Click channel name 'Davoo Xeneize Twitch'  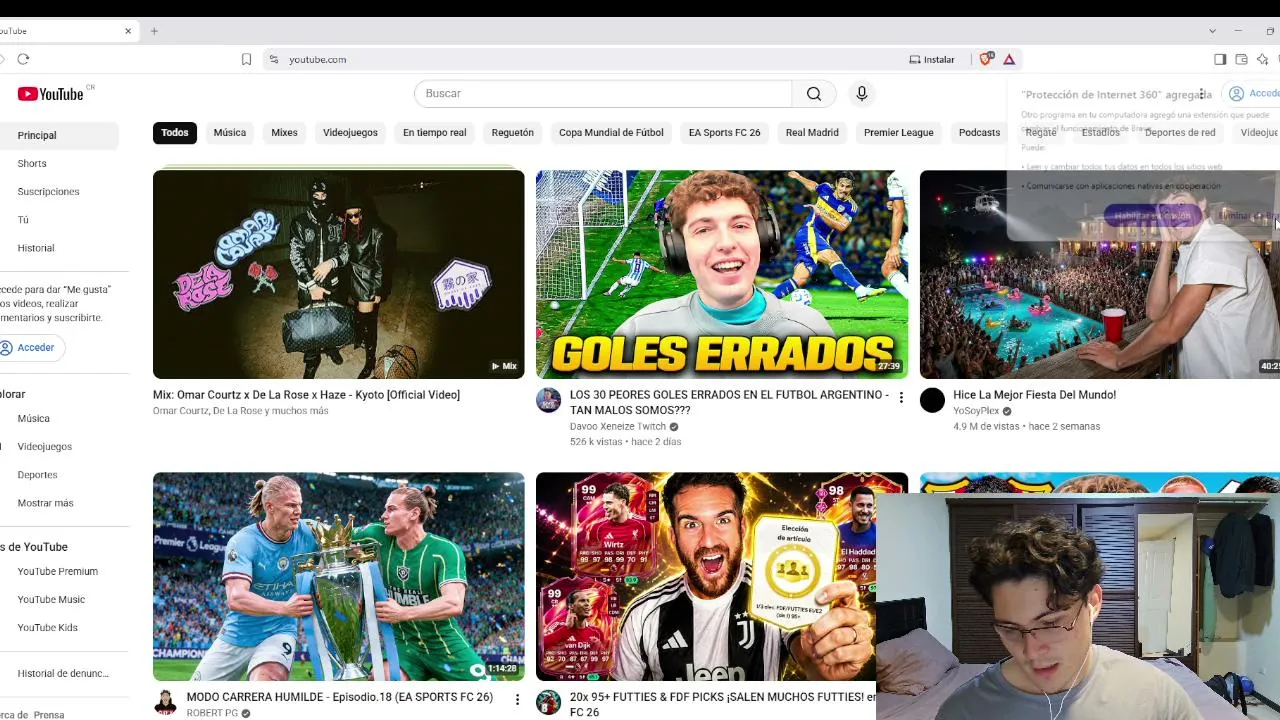click(x=618, y=426)
